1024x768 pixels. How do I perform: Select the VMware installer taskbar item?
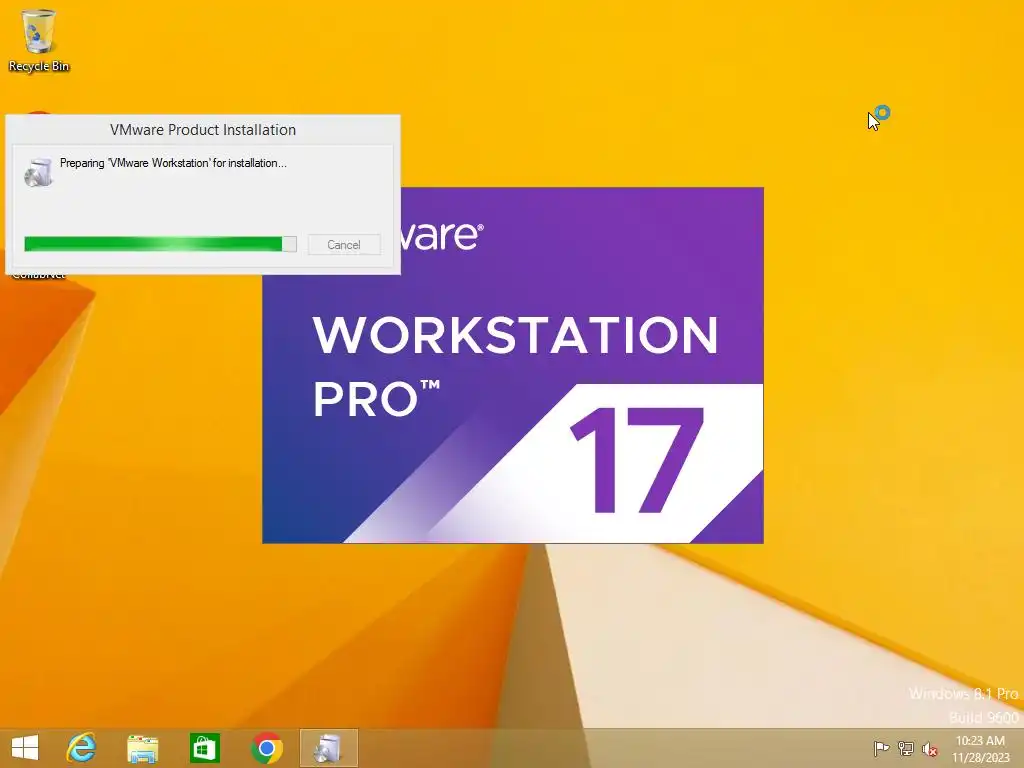coord(328,748)
